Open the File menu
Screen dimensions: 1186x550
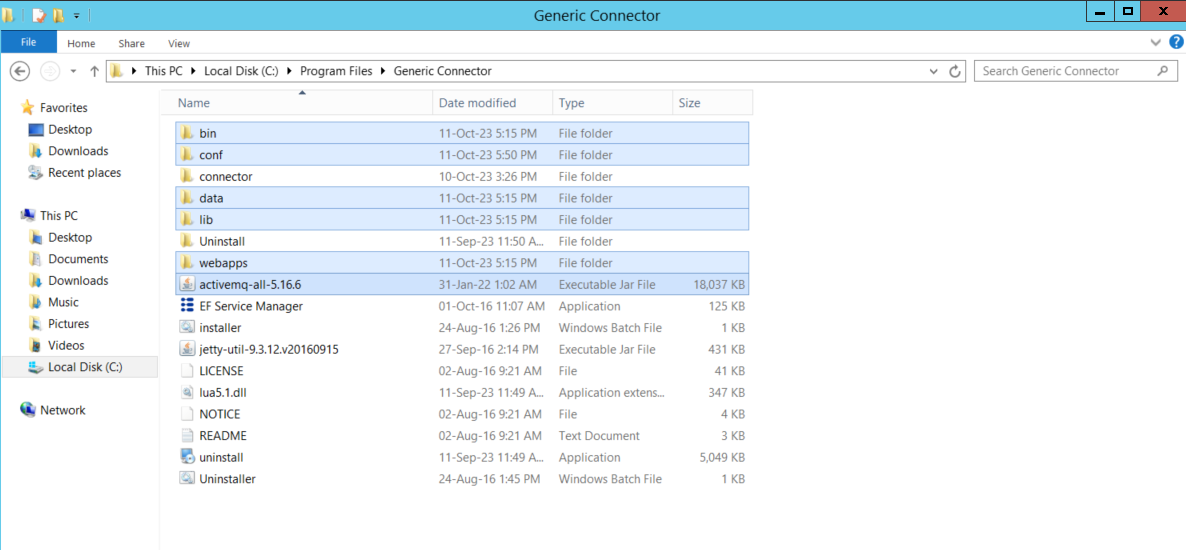[28, 43]
